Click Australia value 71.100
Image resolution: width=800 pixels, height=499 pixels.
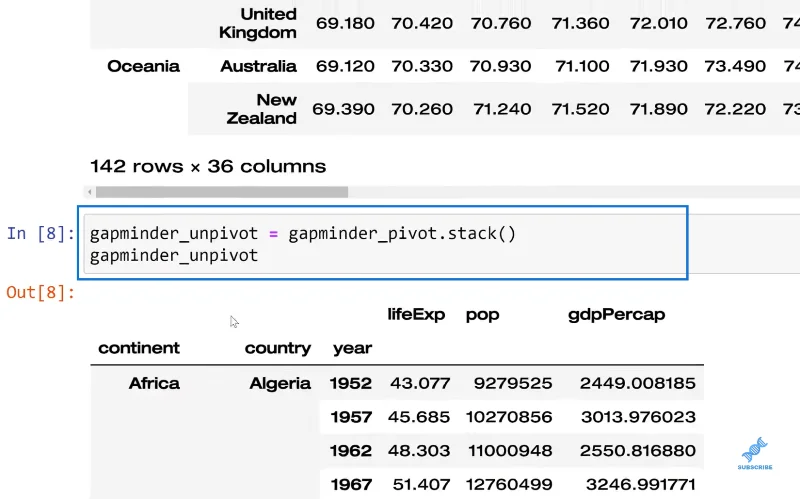point(582,66)
